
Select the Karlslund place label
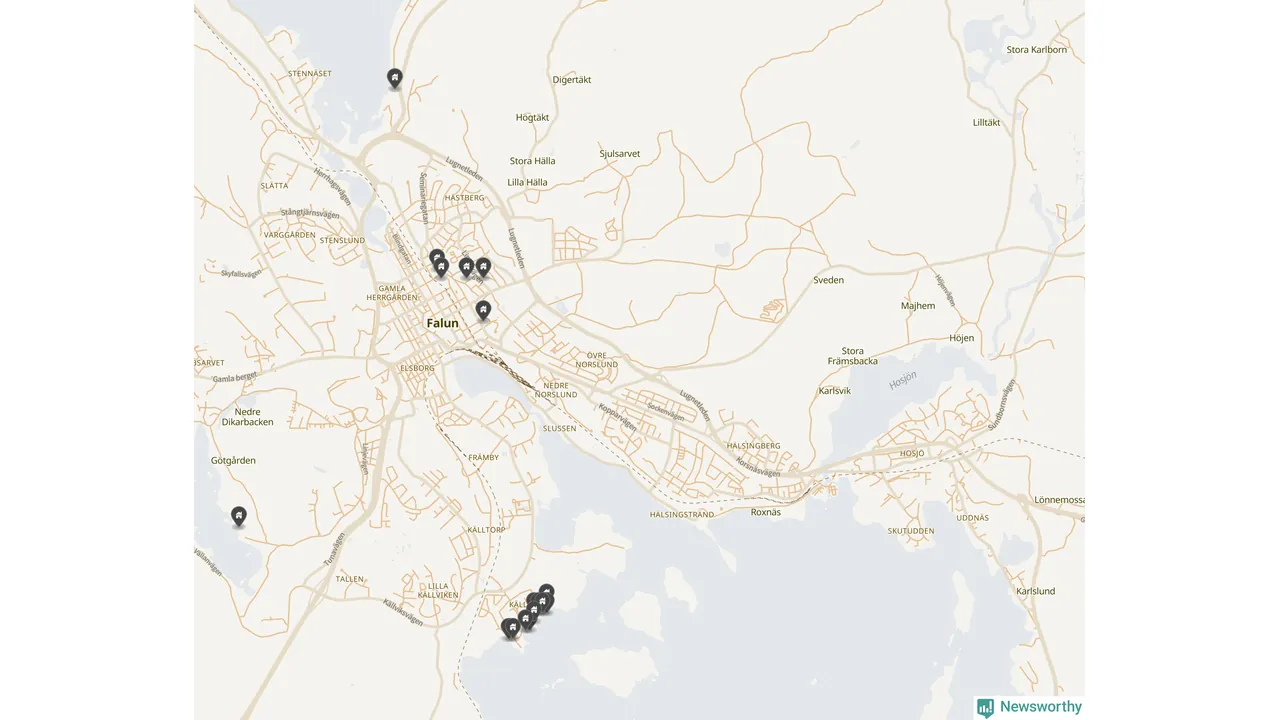[x=1035, y=591]
